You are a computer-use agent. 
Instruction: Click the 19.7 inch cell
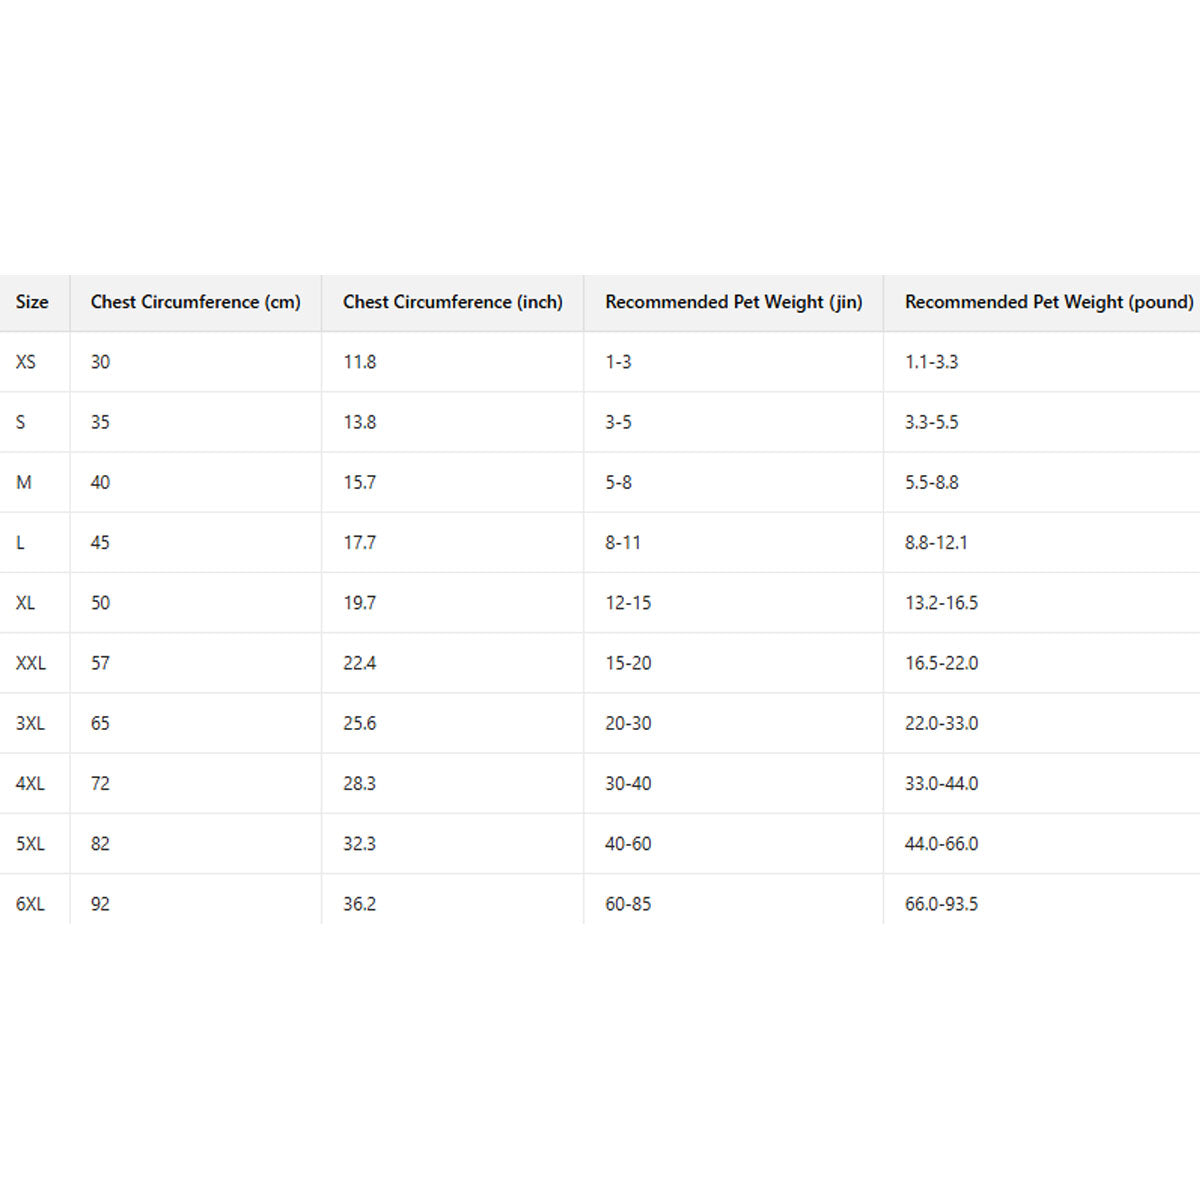pyautogui.click(x=360, y=603)
